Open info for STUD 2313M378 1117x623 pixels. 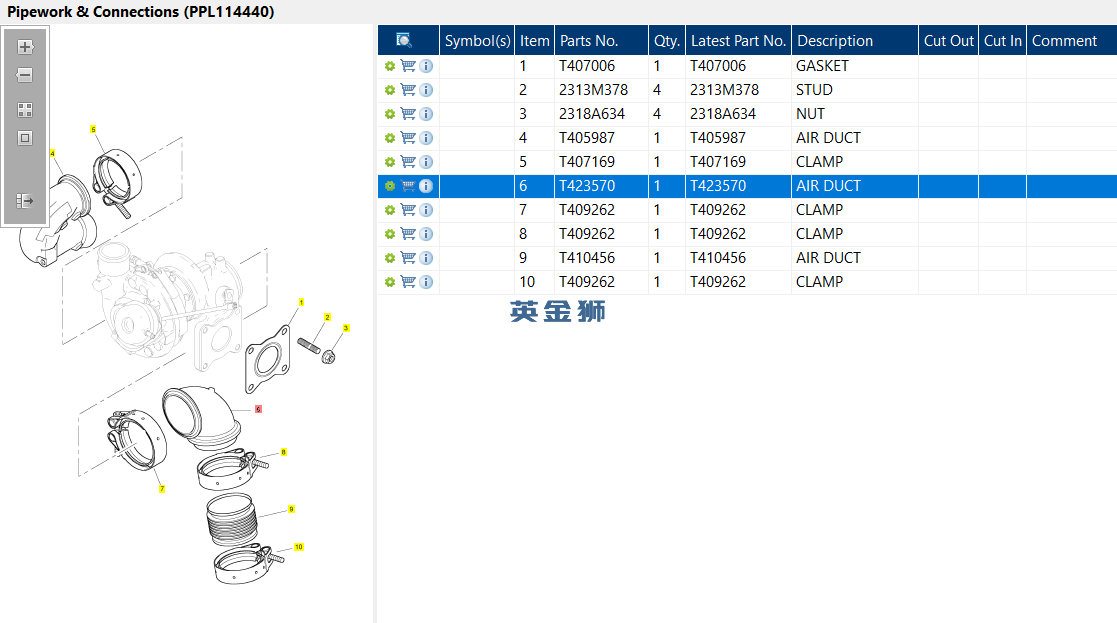pyautogui.click(x=426, y=90)
